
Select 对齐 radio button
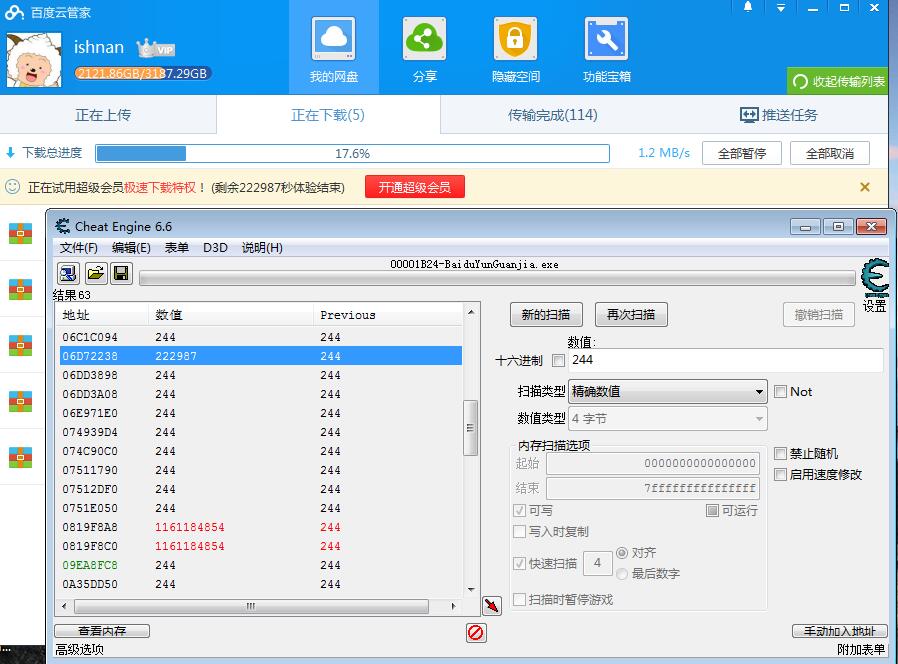tap(622, 553)
